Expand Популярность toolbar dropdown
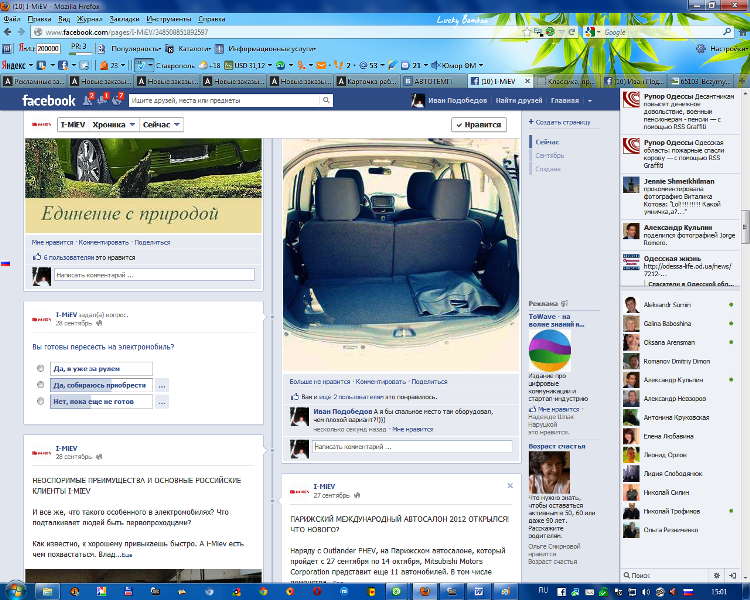The width and height of the screenshot is (750, 600). (x=136, y=48)
